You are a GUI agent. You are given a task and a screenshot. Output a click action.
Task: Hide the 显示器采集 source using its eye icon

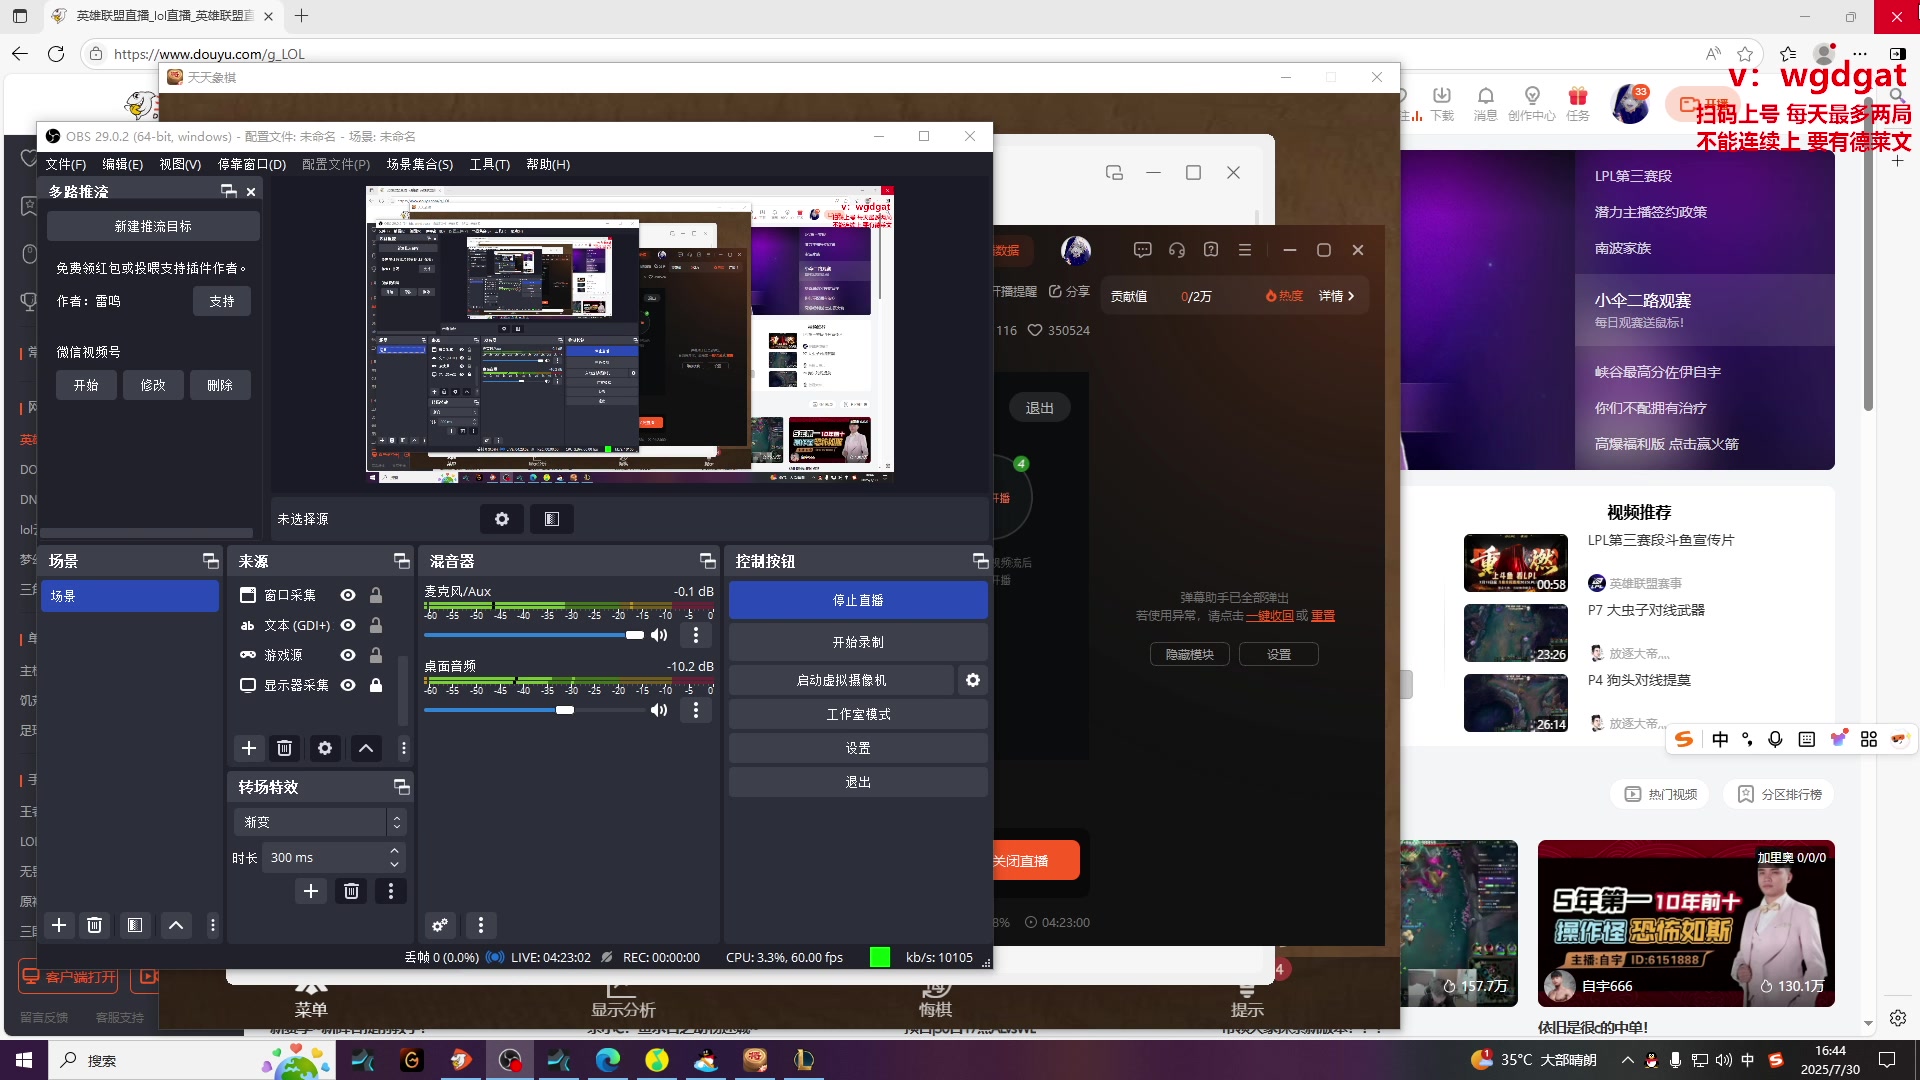[x=348, y=685]
